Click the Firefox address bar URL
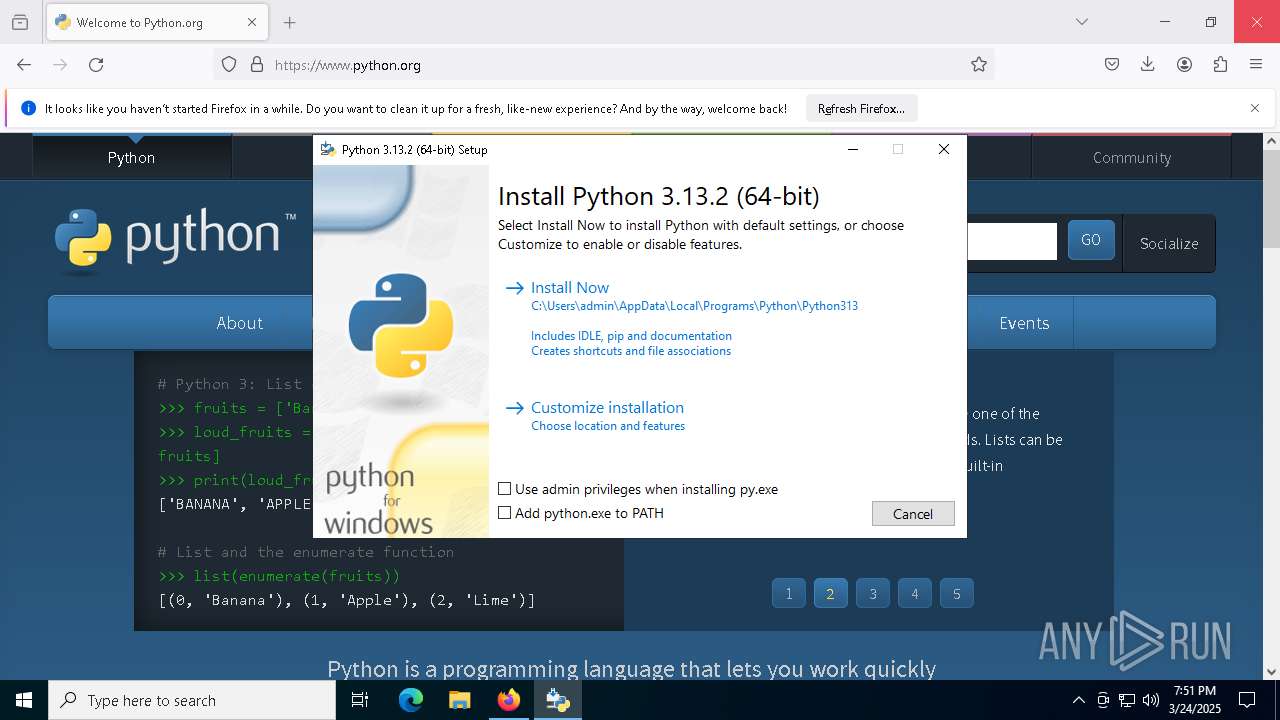1280x720 pixels. [x=348, y=65]
